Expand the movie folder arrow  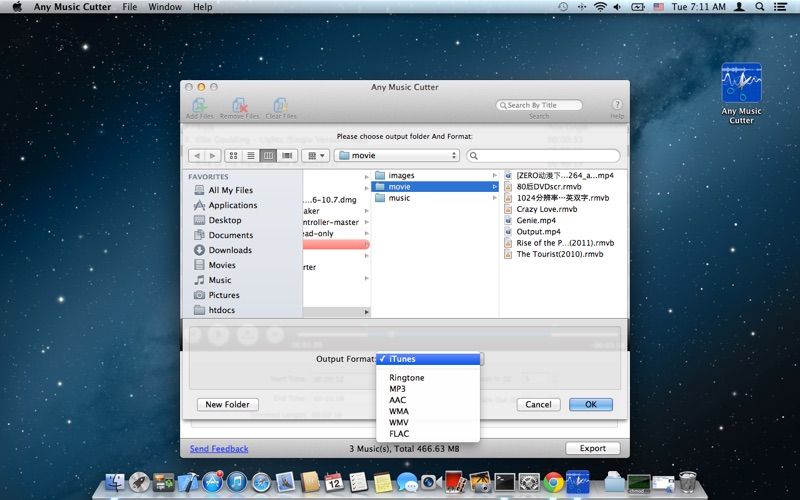(494, 187)
